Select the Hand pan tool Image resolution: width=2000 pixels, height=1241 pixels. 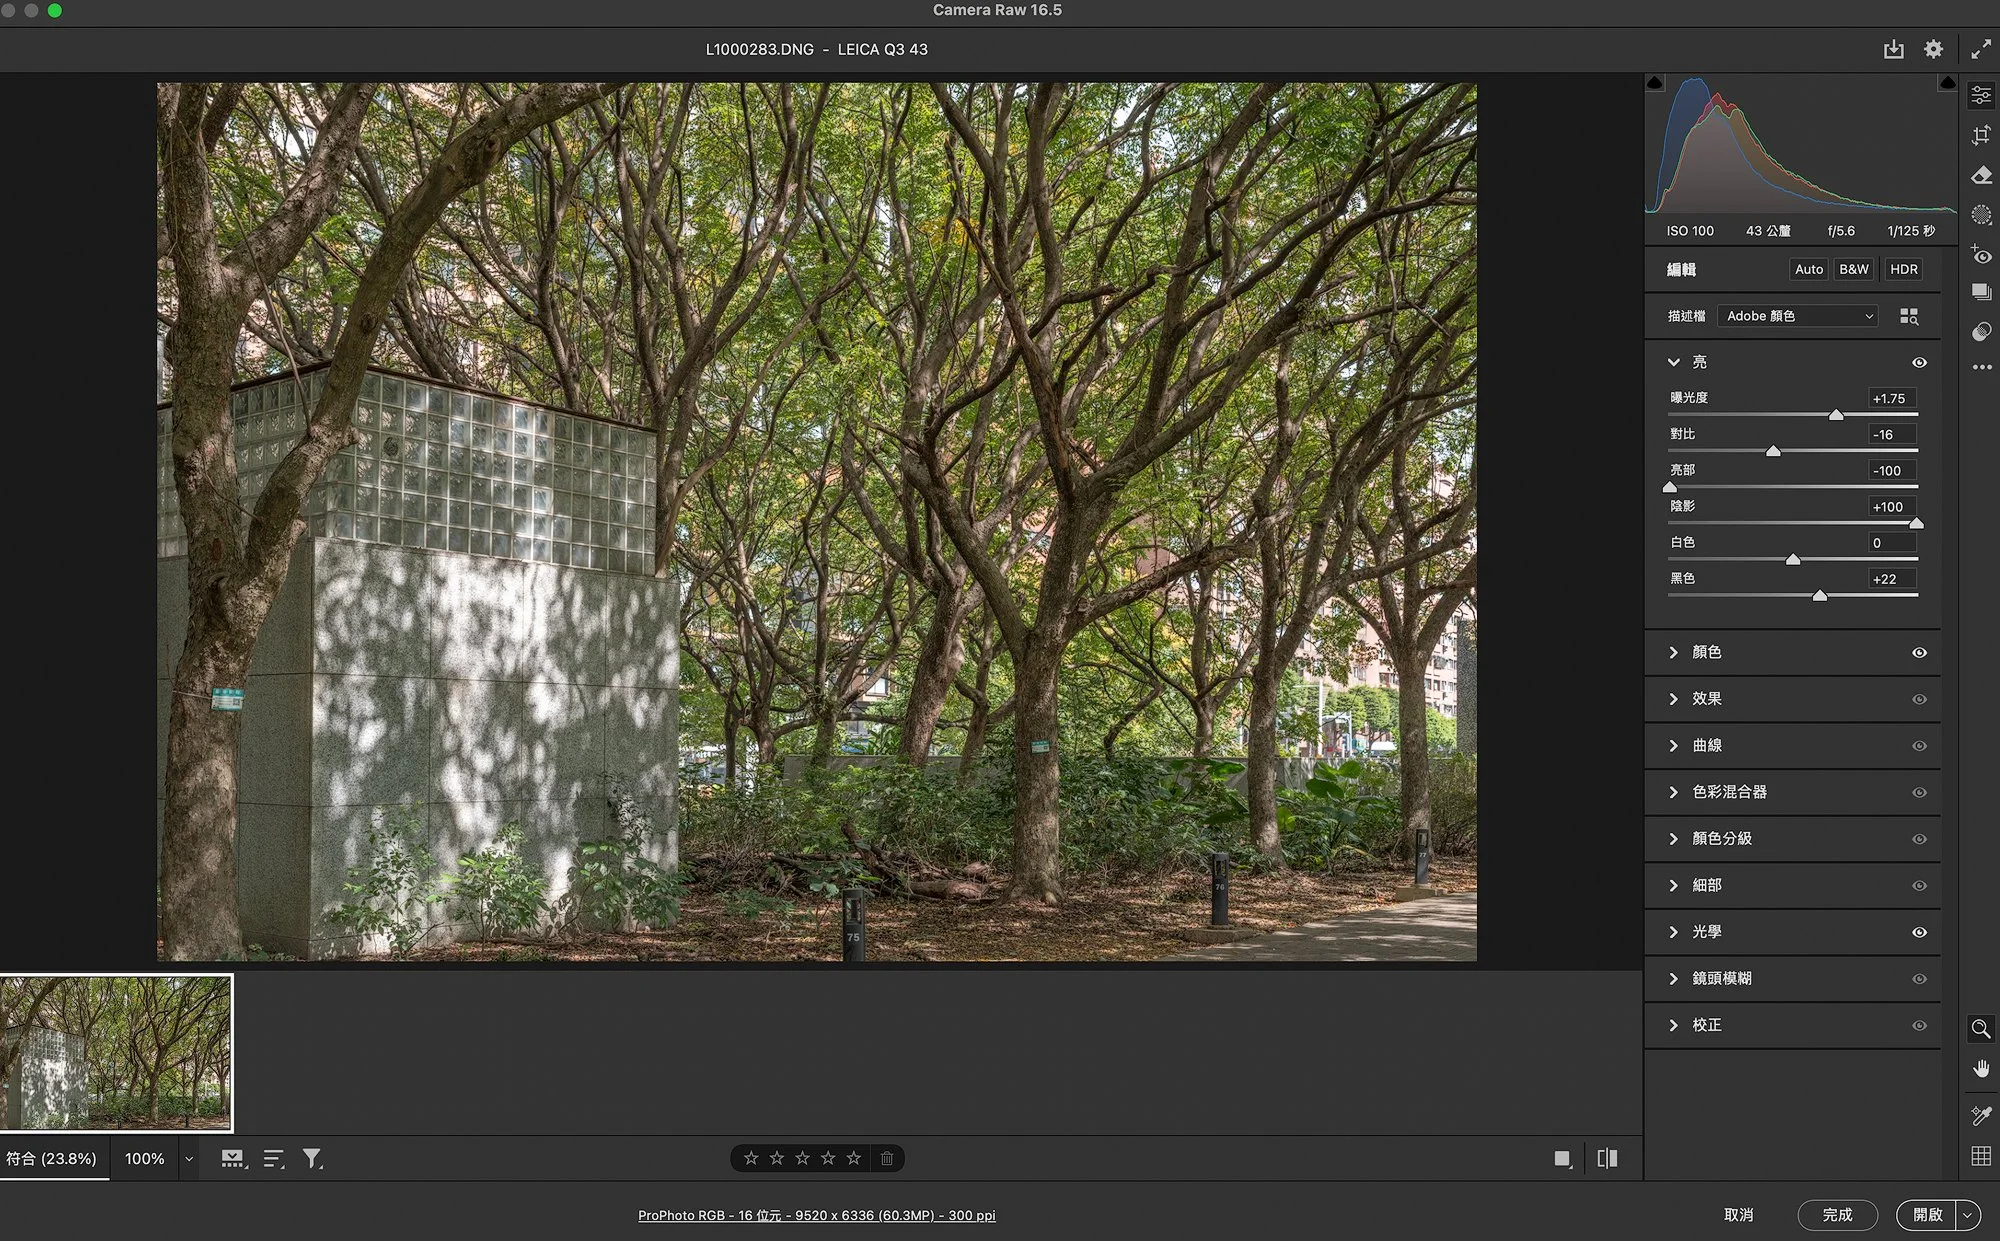click(x=1981, y=1069)
